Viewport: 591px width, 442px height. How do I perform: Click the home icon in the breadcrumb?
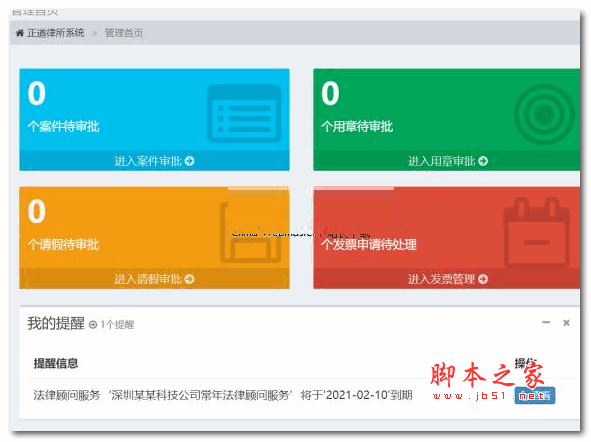[x=20, y=33]
